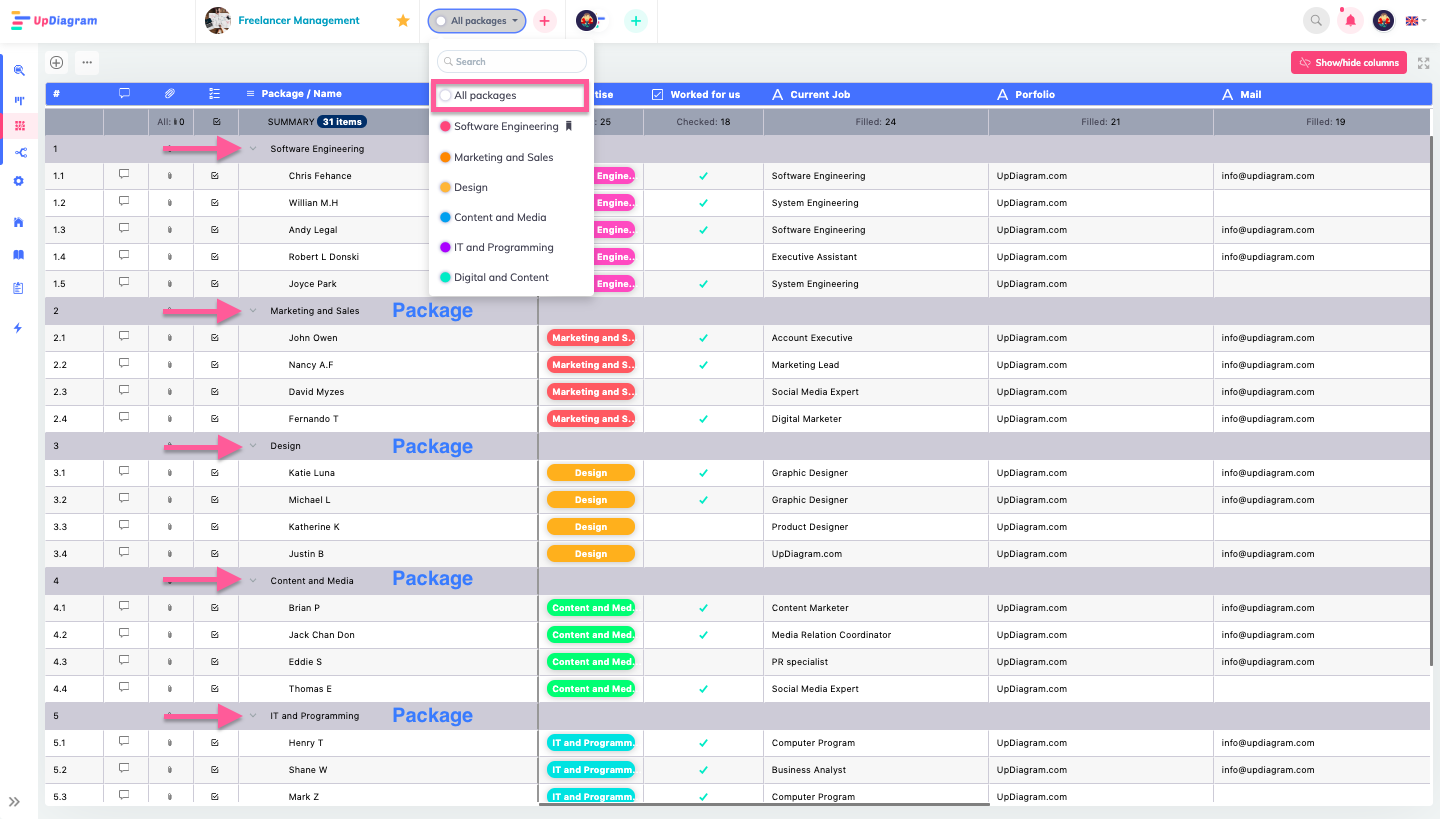Image resolution: width=1440 pixels, height=819 pixels.
Task: Select the grid view icon in sidebar
Action: pos(19,126)
